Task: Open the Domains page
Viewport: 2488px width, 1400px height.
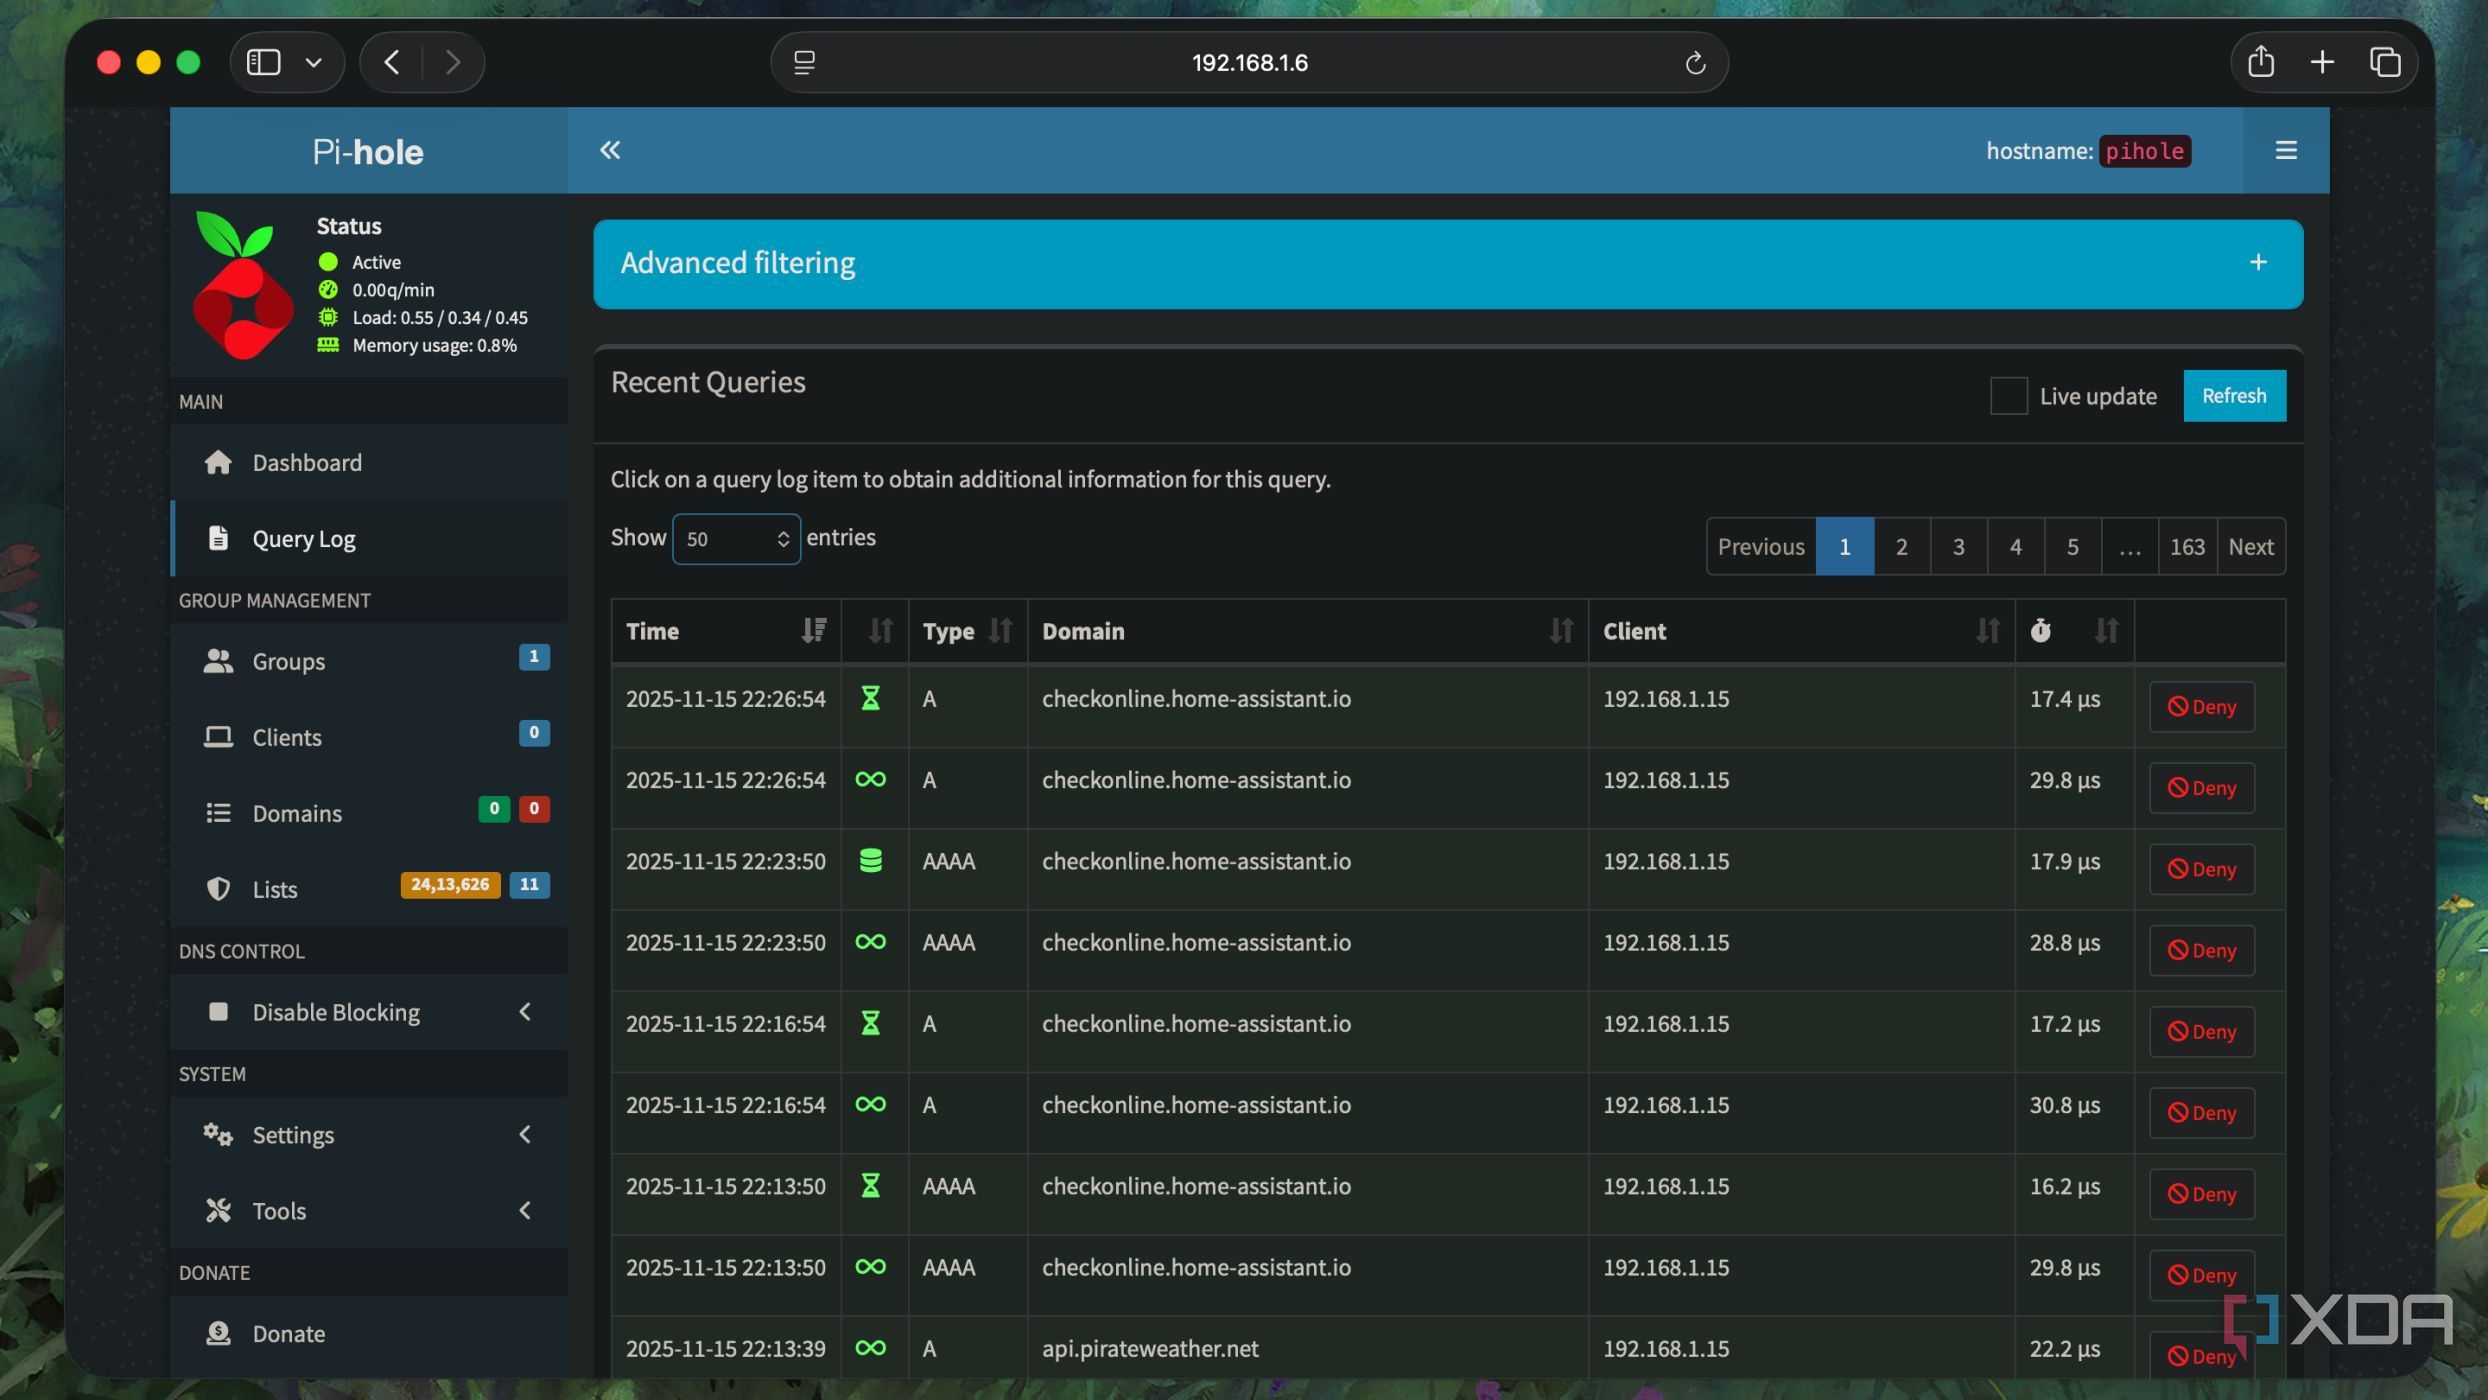Action: click(x=368, y=813)
